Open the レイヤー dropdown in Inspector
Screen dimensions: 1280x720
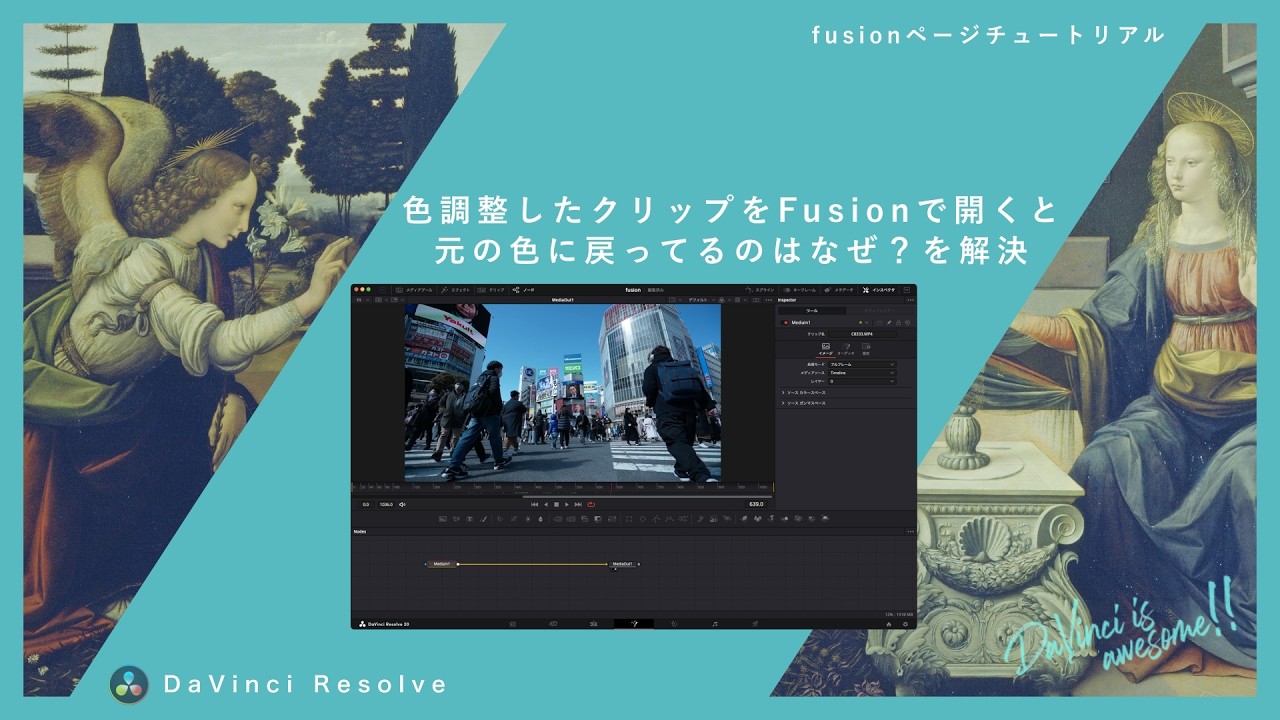point(862,381)
